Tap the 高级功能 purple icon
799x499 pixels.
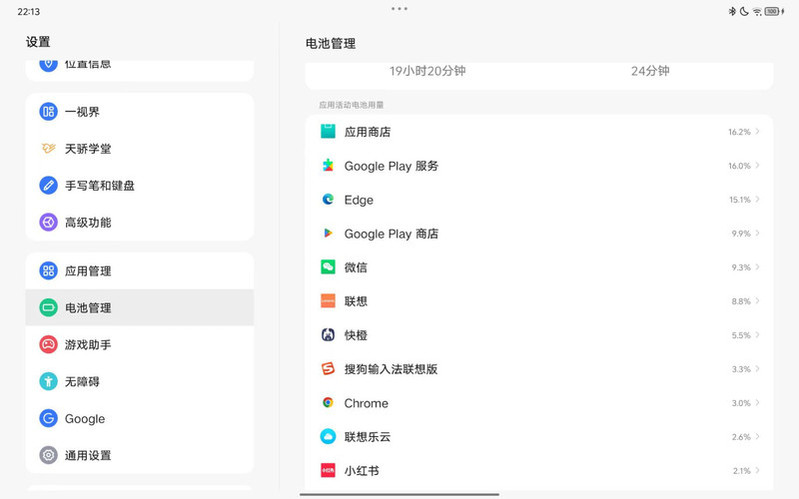[x=48, y=222]
